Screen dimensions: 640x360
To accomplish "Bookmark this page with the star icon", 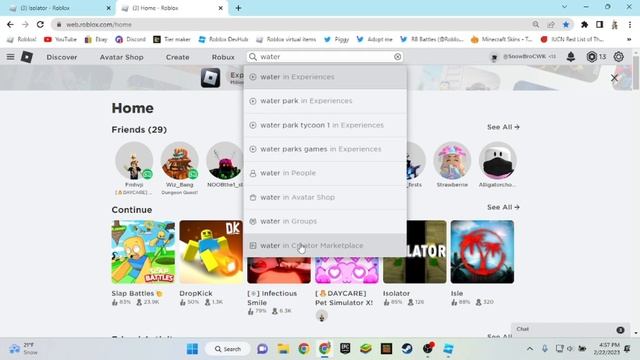I will click(x=566, y=24).
